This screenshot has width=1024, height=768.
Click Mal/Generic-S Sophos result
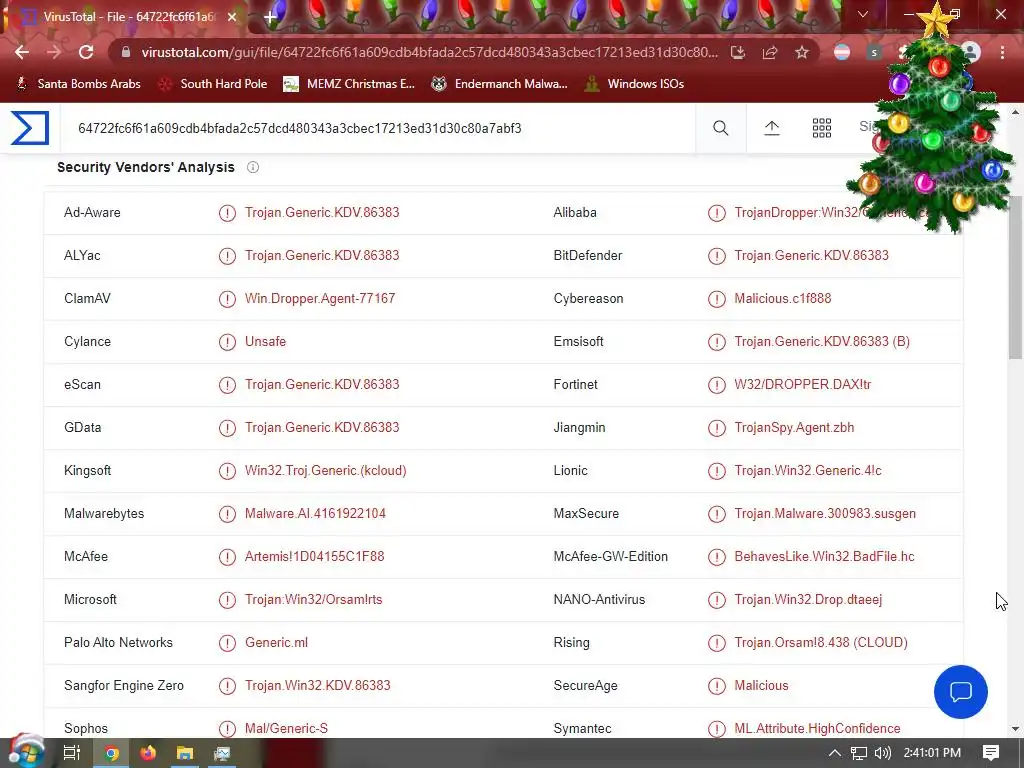pyautogui.click(x=286, y=728)
